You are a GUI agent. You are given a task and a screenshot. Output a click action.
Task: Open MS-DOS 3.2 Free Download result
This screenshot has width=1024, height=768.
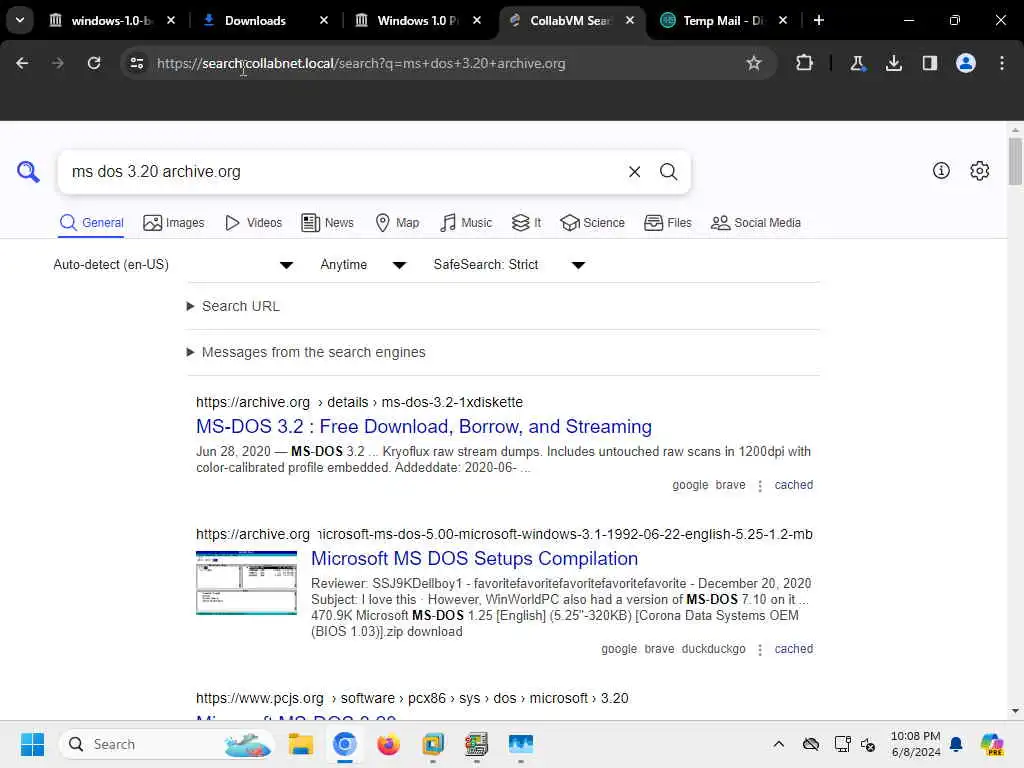tap(424, 426)
